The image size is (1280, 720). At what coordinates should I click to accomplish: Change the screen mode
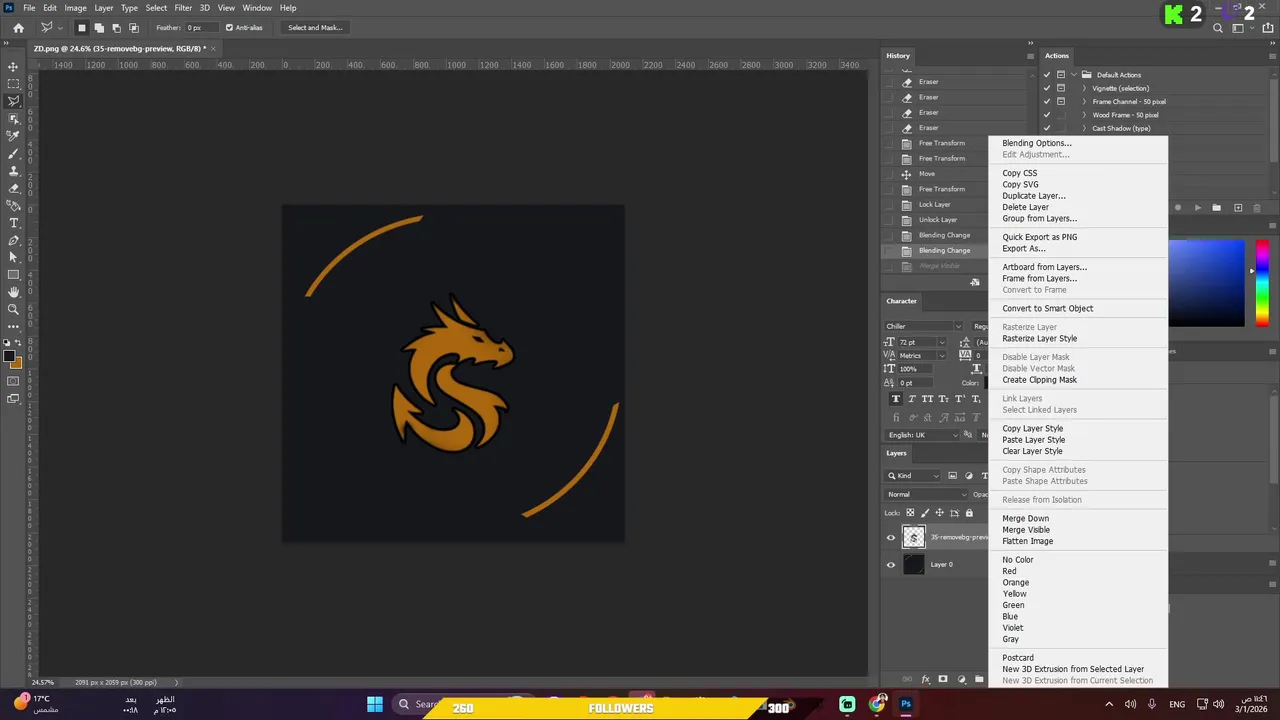click(x=13, y=399)
